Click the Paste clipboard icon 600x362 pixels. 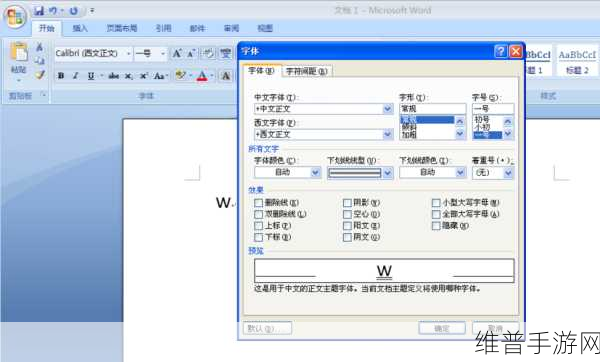[x=19, y=52]
